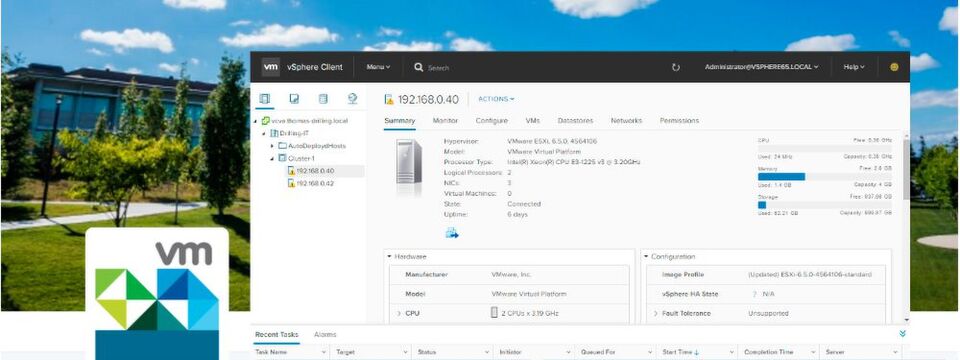Collapse the Configuration panel

coord(646,257)
